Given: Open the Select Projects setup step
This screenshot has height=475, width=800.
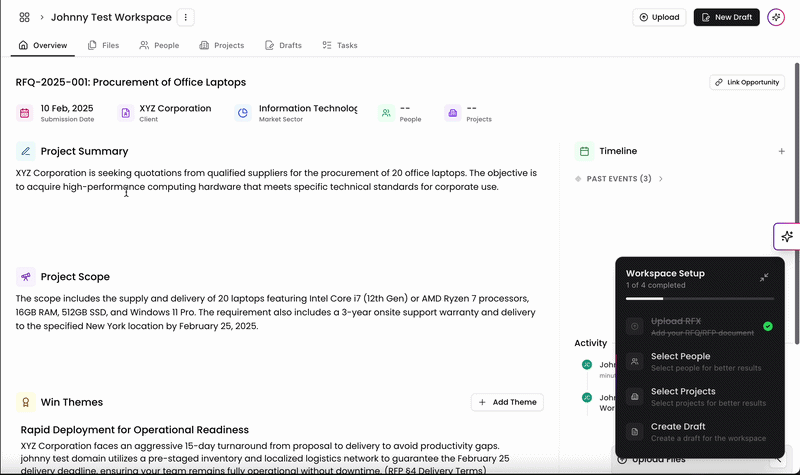Looking at the screenshot, I should [x=699, y=396].
